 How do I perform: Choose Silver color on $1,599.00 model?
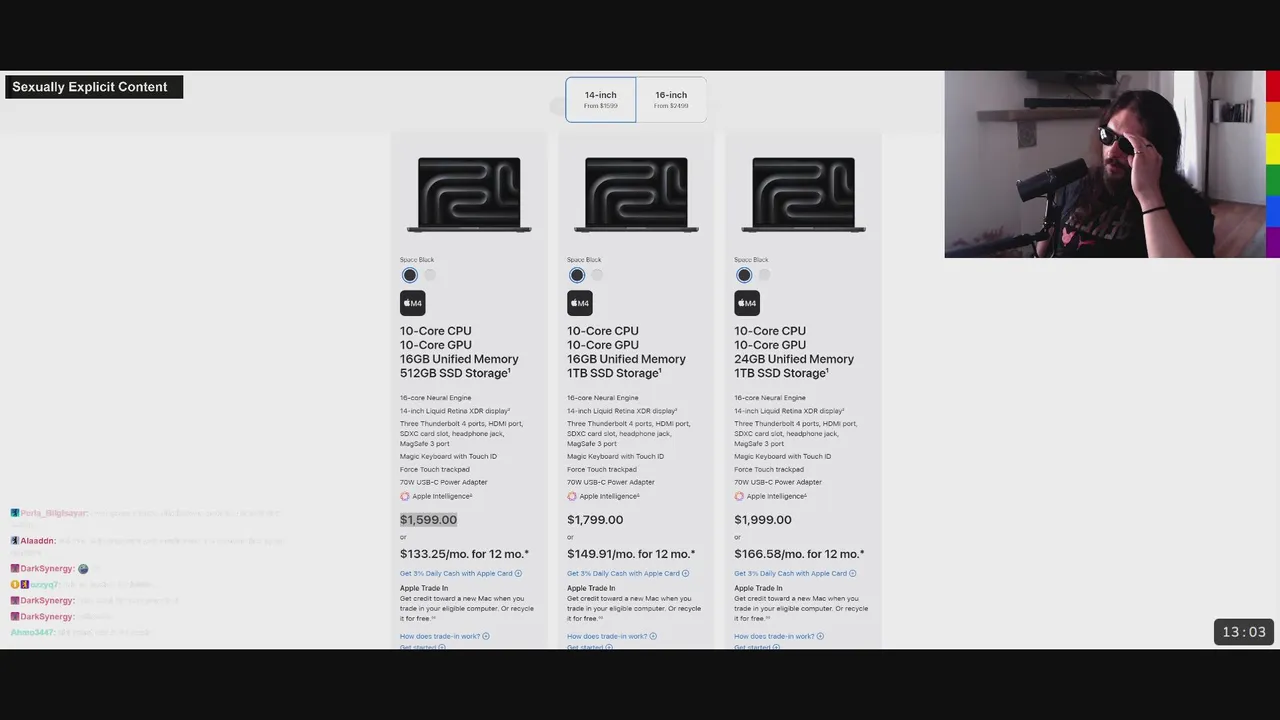430,275
